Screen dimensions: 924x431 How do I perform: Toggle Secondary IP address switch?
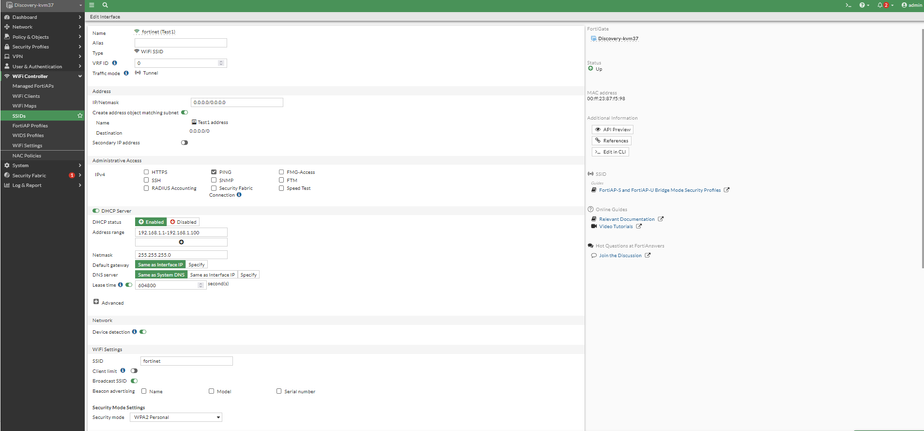click(x=184, y=142)
